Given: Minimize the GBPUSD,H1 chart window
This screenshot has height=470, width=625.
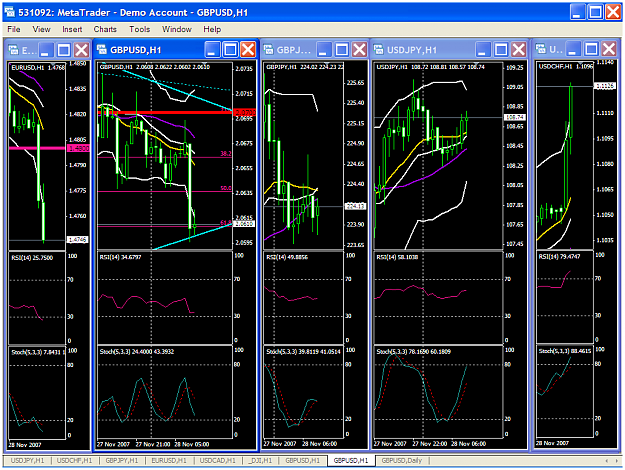Looking at the screenshot, I should [x=212, y=50].
